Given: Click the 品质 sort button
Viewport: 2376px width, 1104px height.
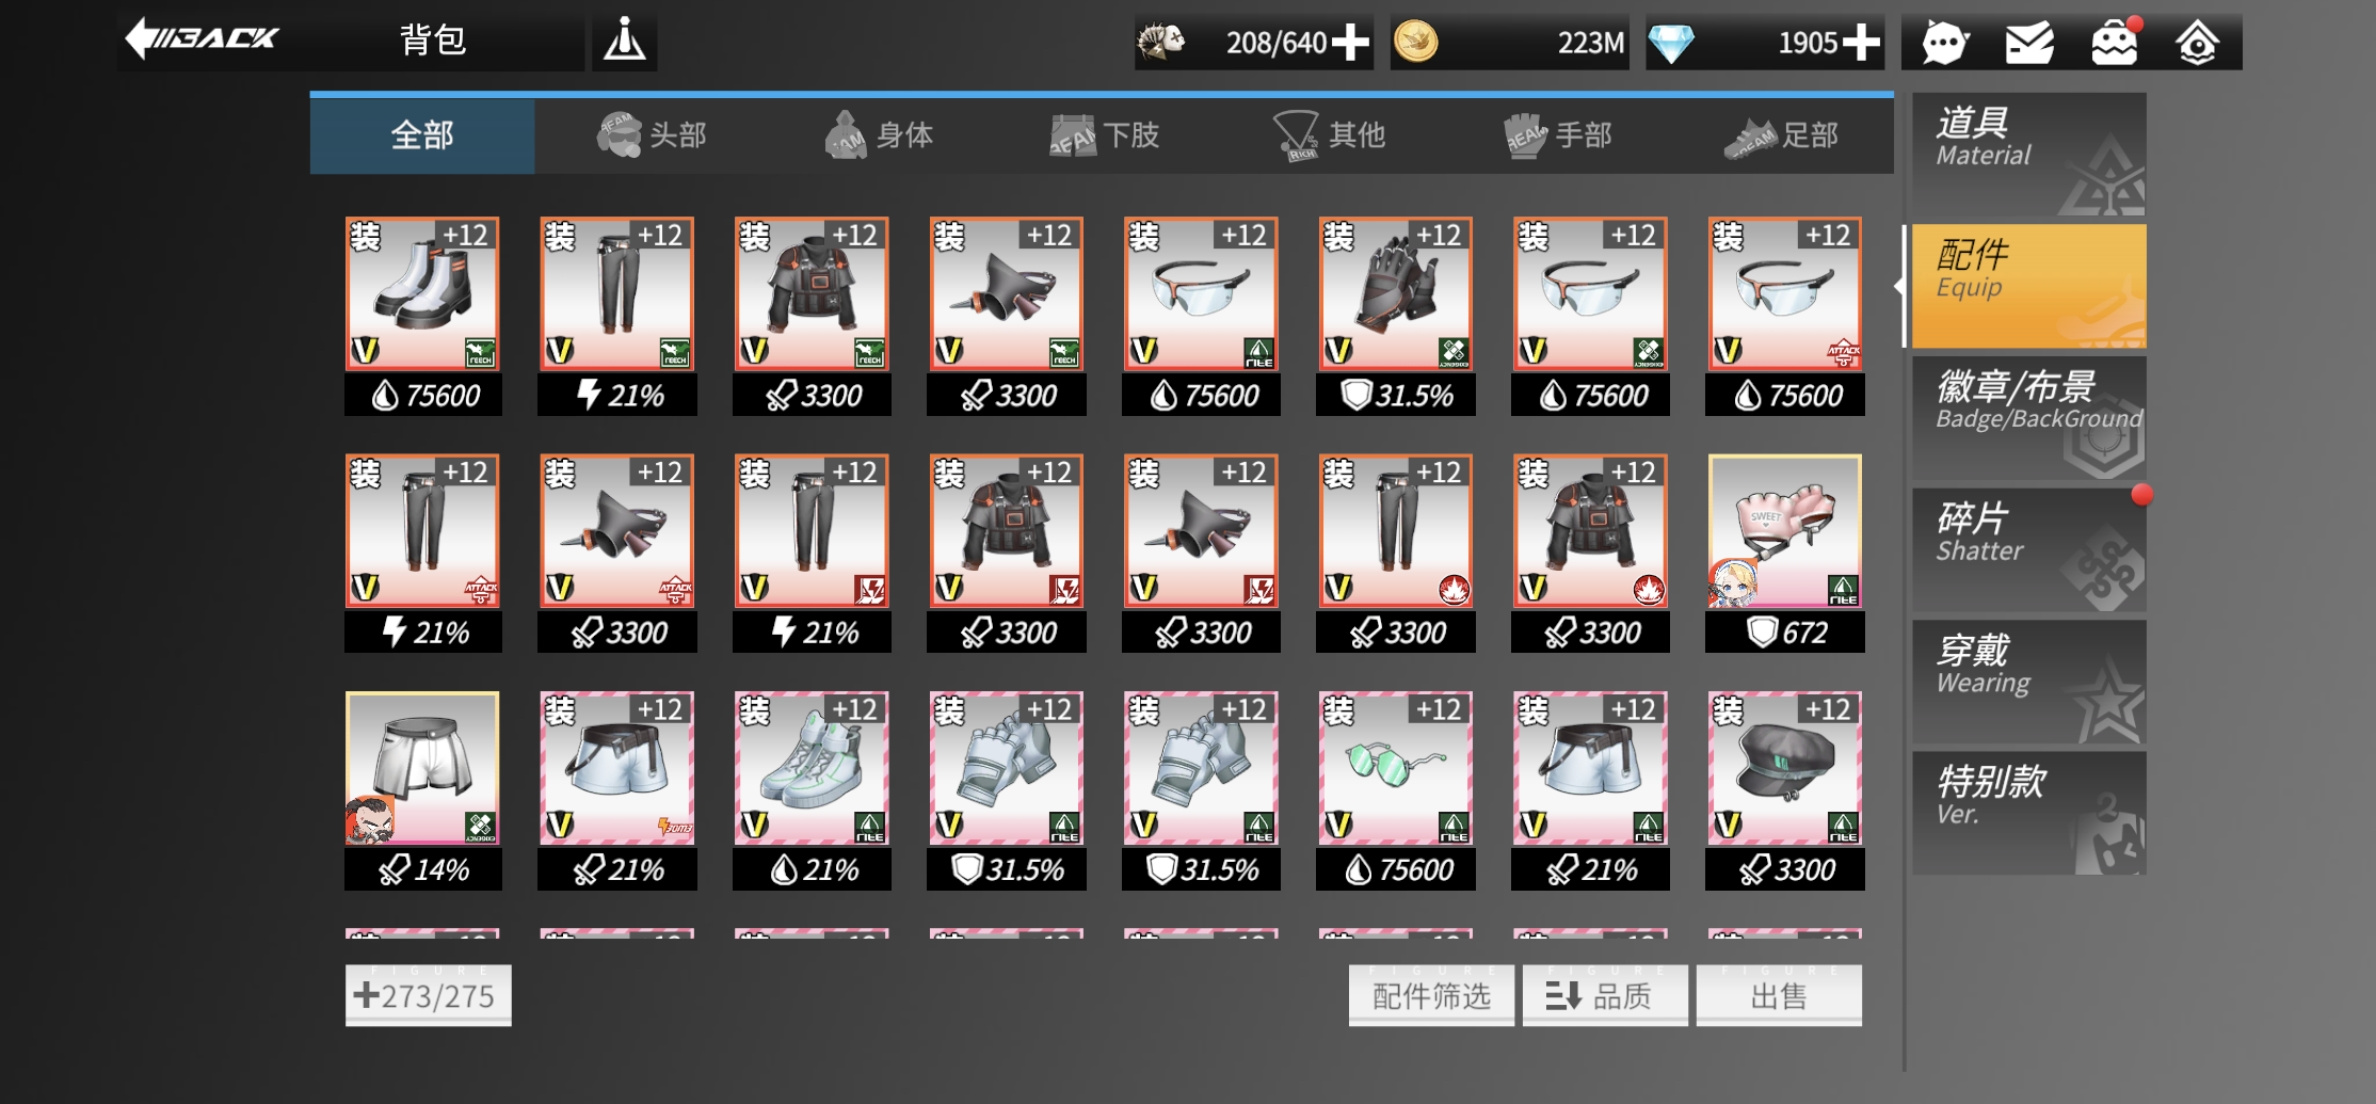Looking at the screenshot, I should point(1605,995).
